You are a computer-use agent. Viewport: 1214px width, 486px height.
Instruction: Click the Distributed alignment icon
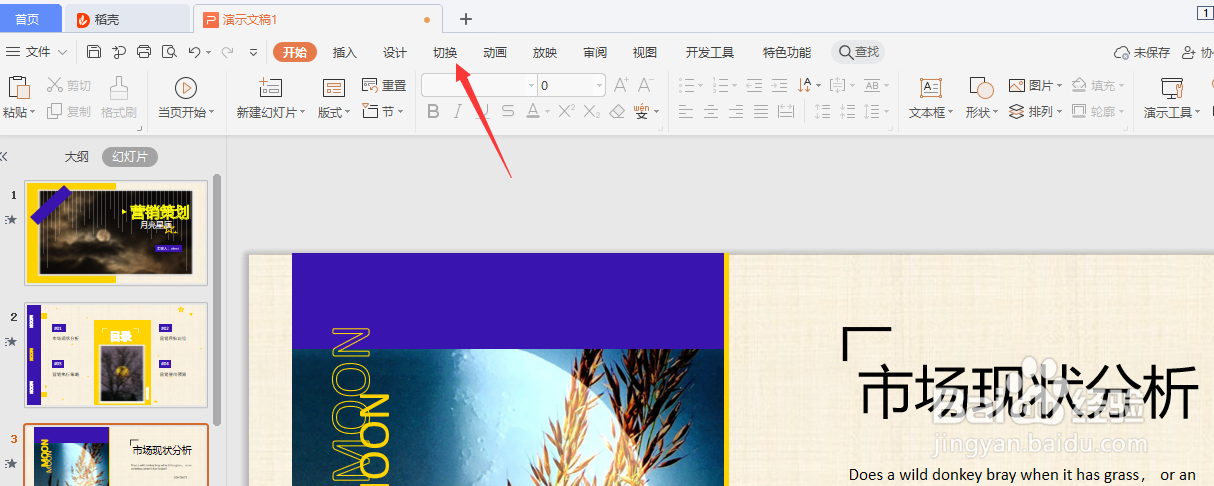pos(786,112)
